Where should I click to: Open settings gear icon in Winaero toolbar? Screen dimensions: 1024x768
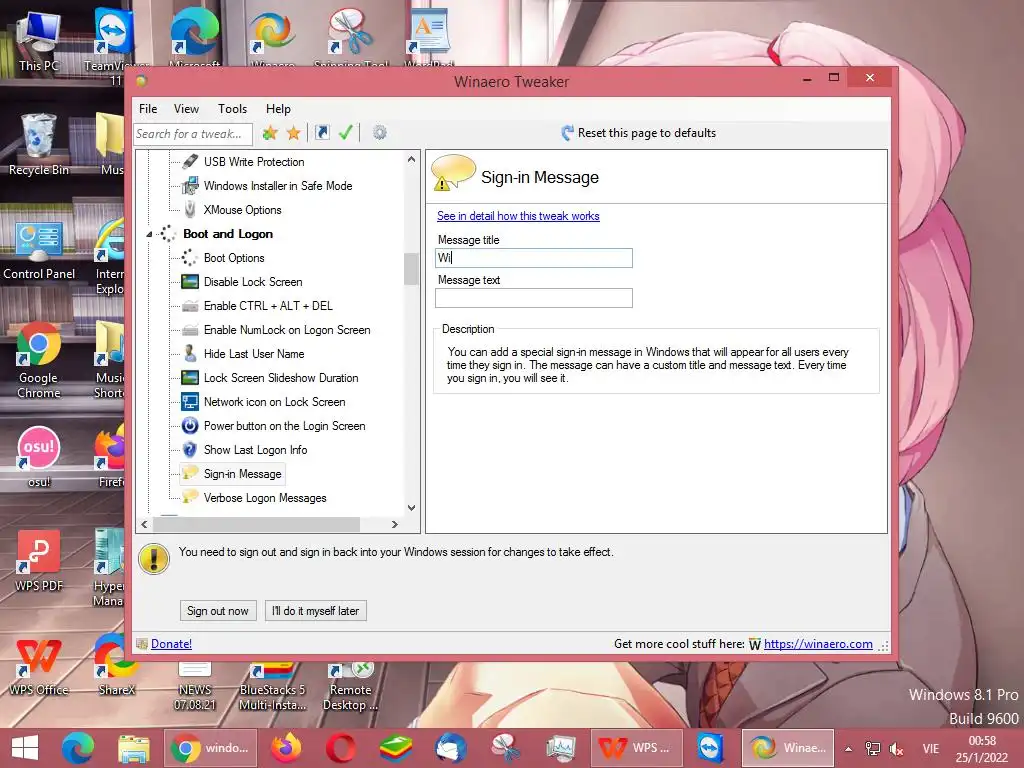(x=379, y=133)
